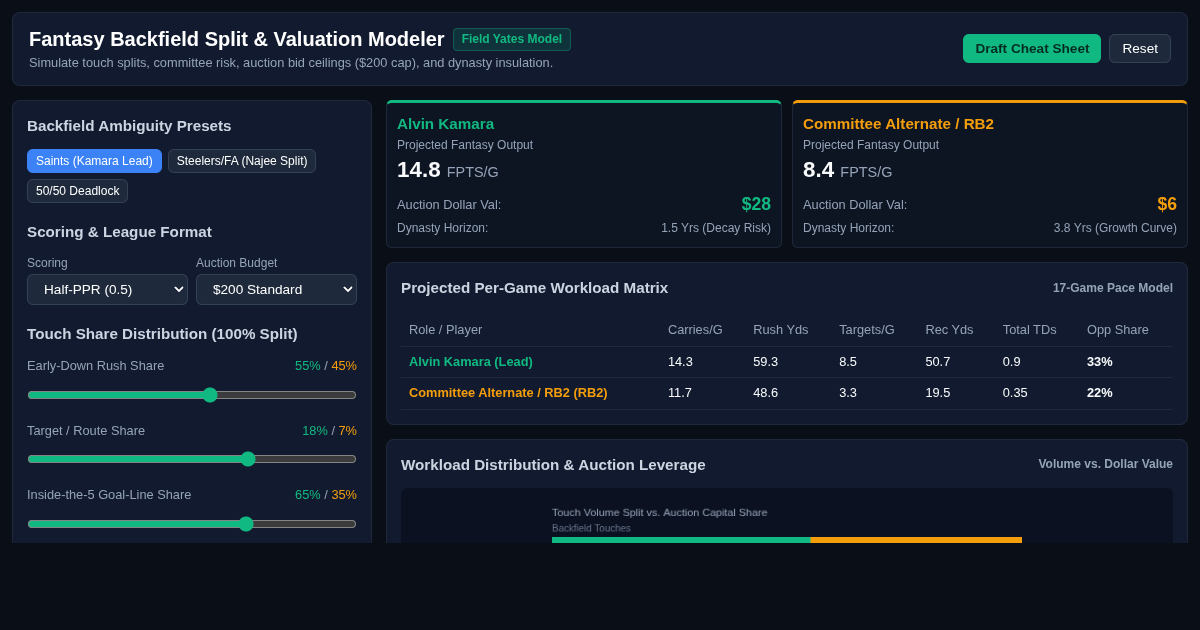The height and width of the screenshot is (630, 1200).
Task: Click Kamara's 14.3 carries value
Action: coord(680,362)
